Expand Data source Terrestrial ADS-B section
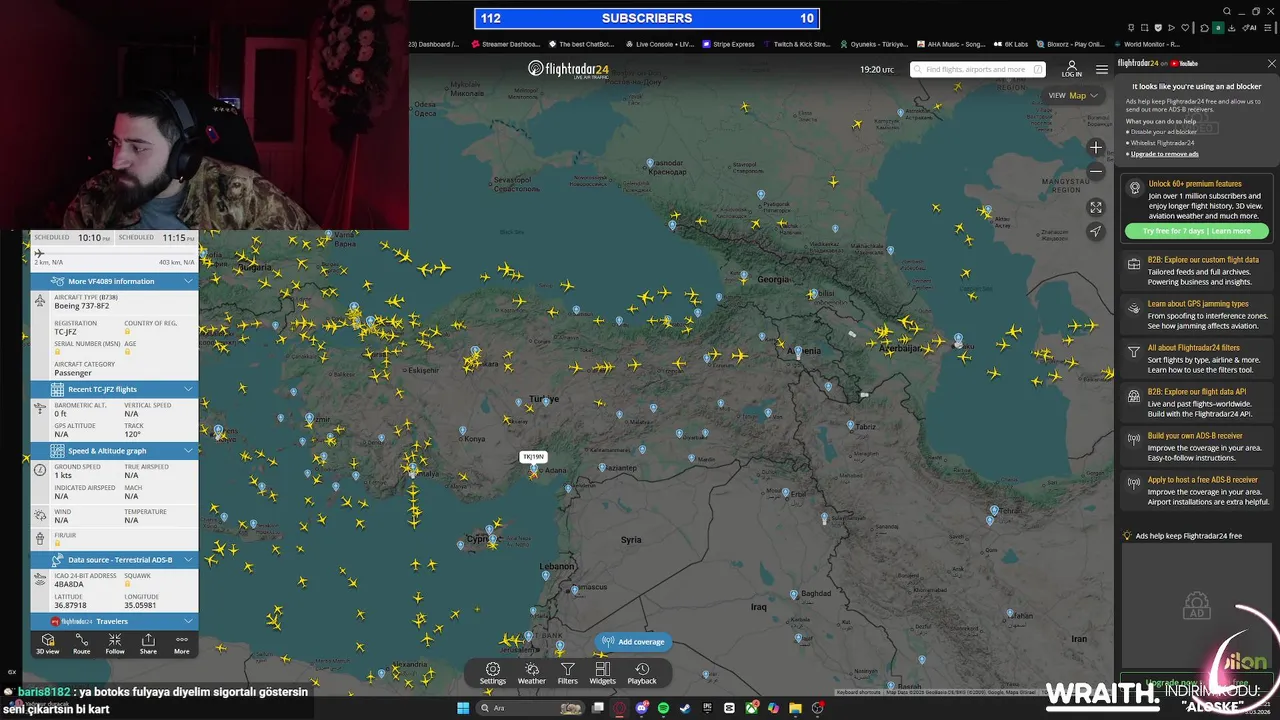This screenshot has width=1280, height=720. (114, 560)
